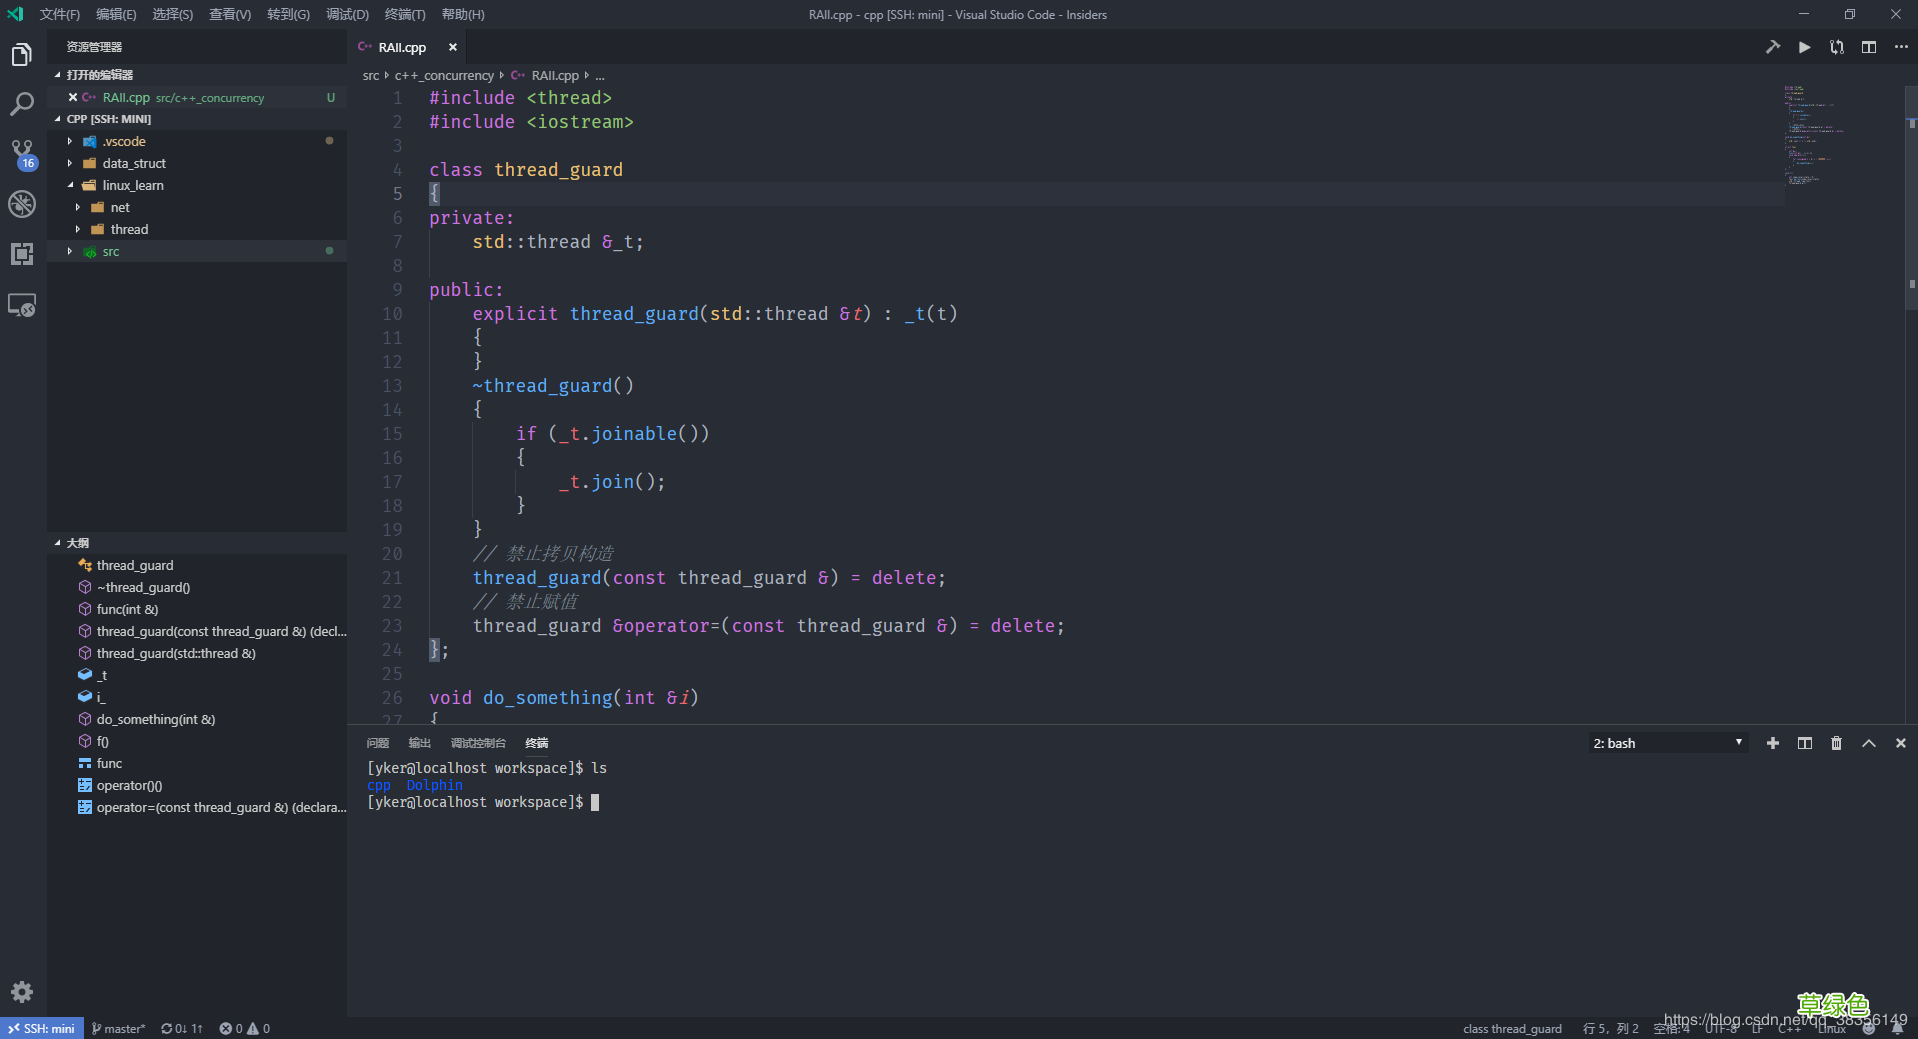This screenshot has height=1039, width=1918.
Task: Switch to the 输出 panel tab
Action: (419, 743)
